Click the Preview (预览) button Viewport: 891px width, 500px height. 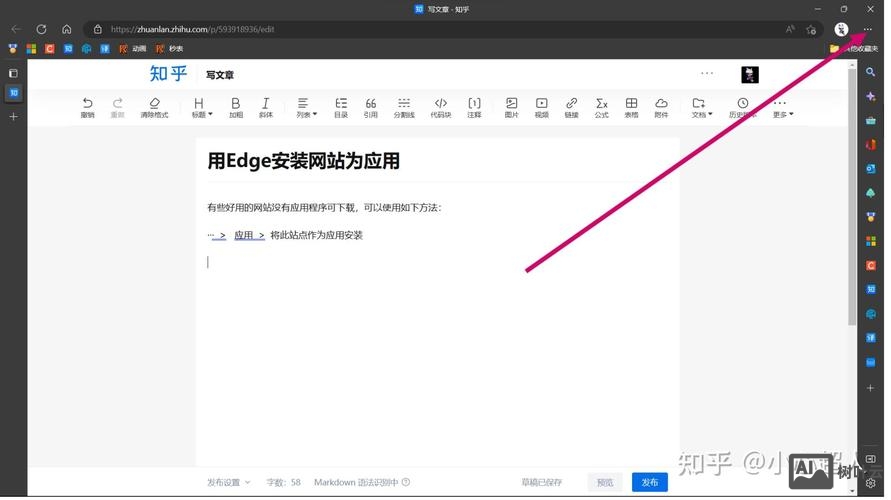tap(605, 482)
